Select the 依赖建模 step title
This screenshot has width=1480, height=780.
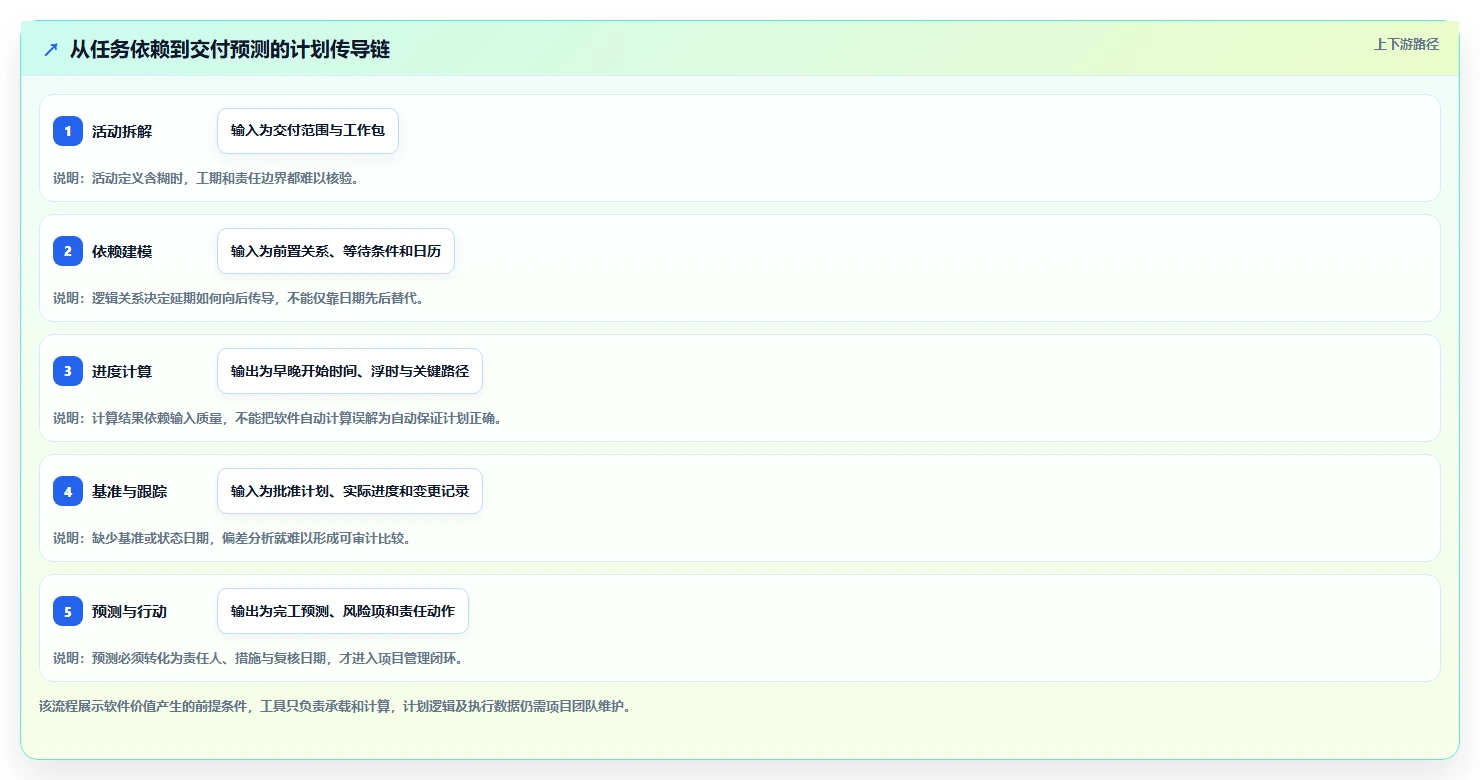pyautogui.click(x=122, y=251)
